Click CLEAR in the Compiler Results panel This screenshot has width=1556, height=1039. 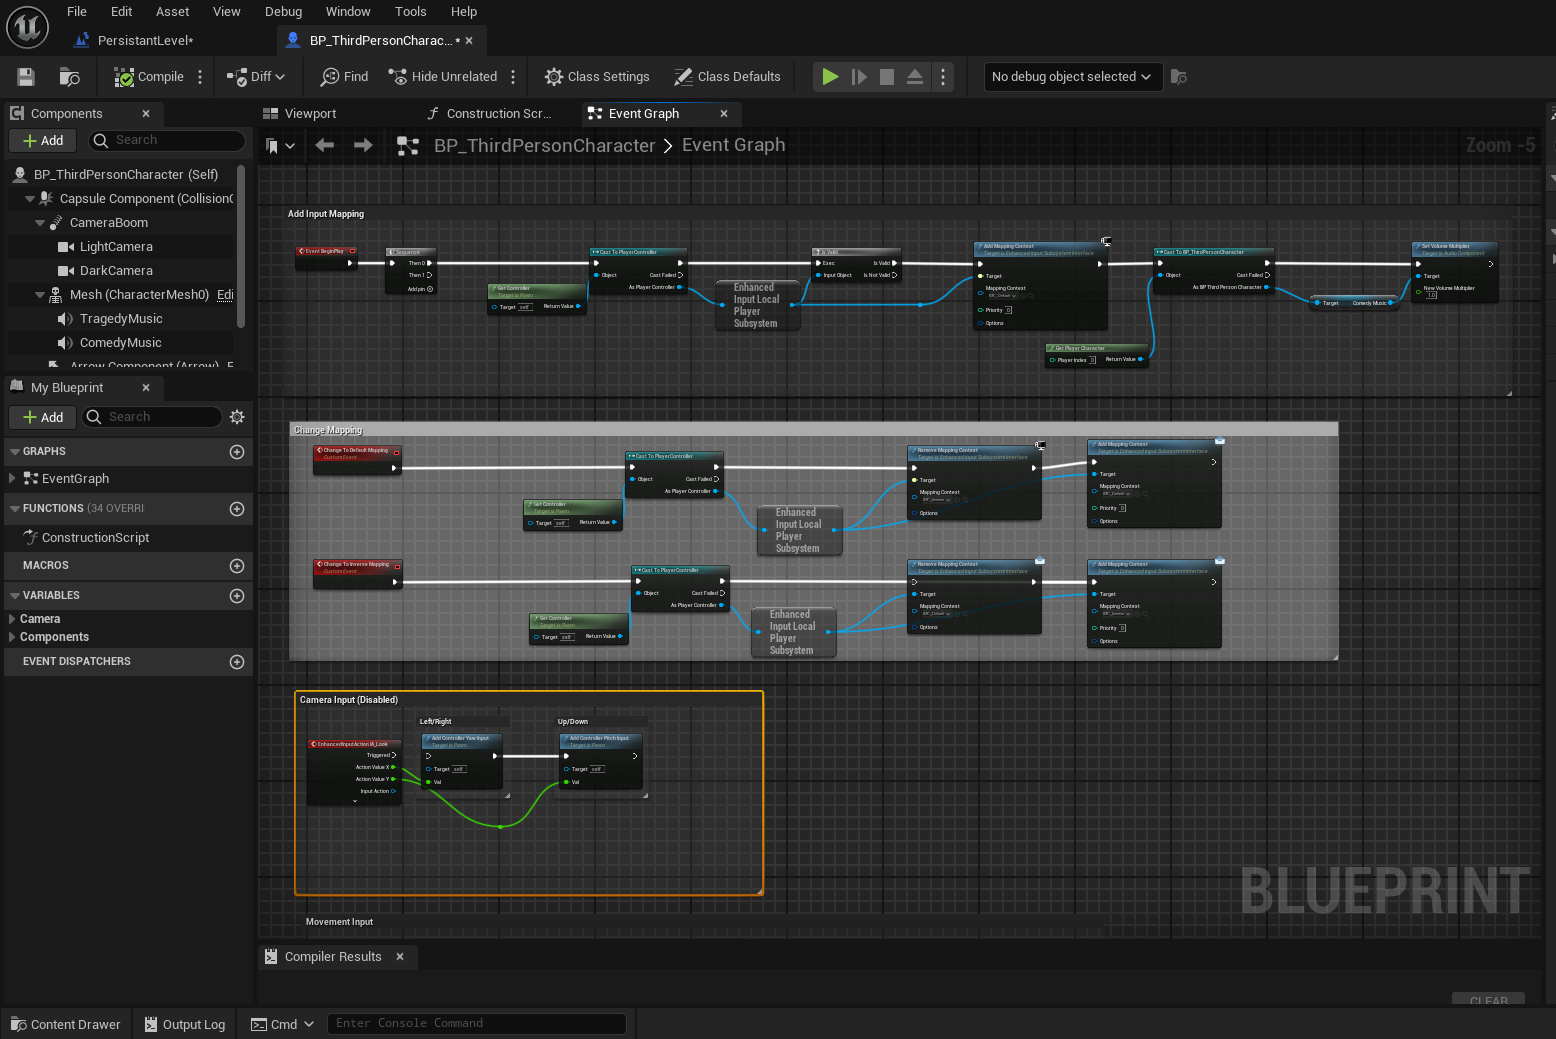1488,1000
